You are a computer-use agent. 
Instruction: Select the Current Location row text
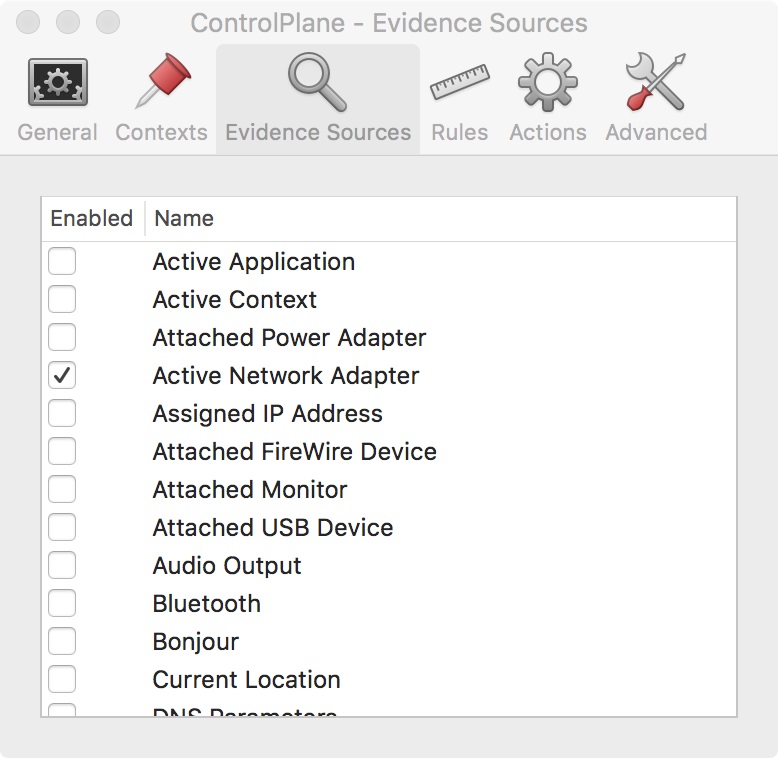[247, 680]
